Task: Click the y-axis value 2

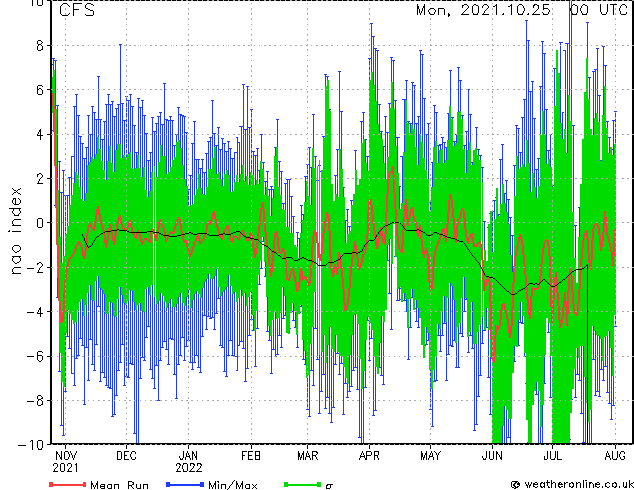Action: click(40, 179)
